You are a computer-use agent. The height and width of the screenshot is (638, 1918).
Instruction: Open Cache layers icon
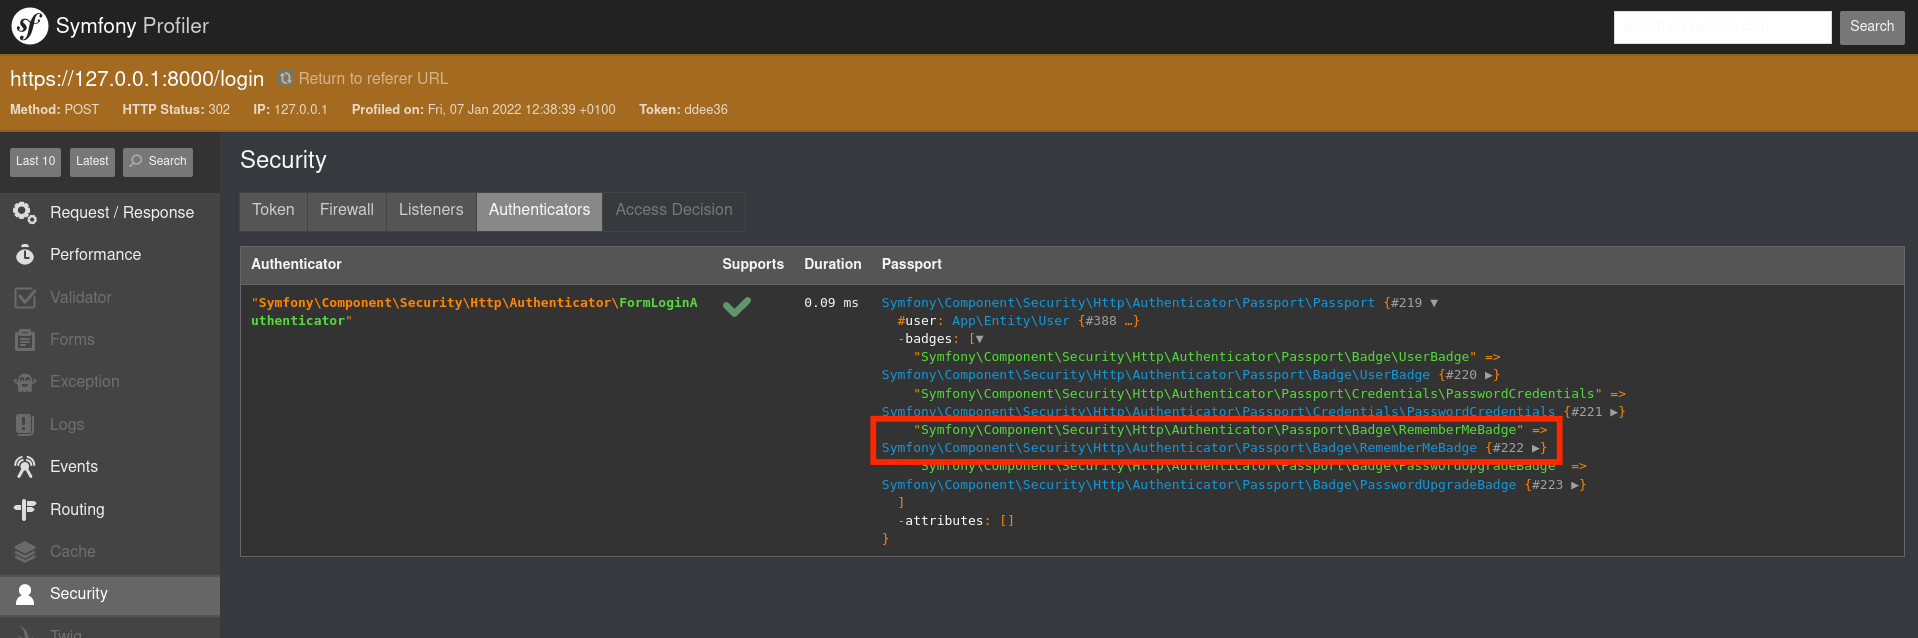[x=25, y=551]
